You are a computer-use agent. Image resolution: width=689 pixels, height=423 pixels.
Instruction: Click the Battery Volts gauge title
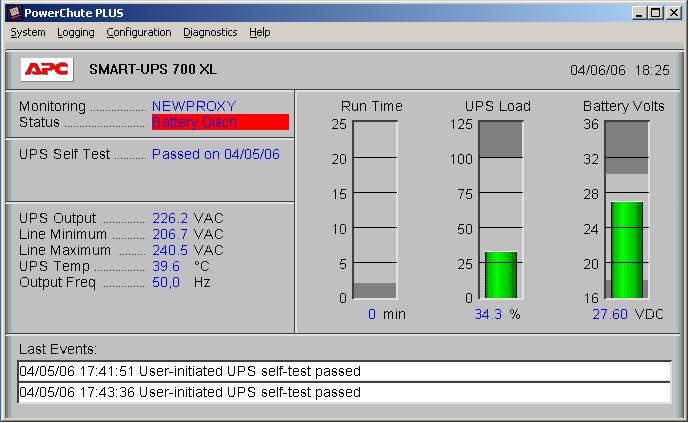coord(624,106)
